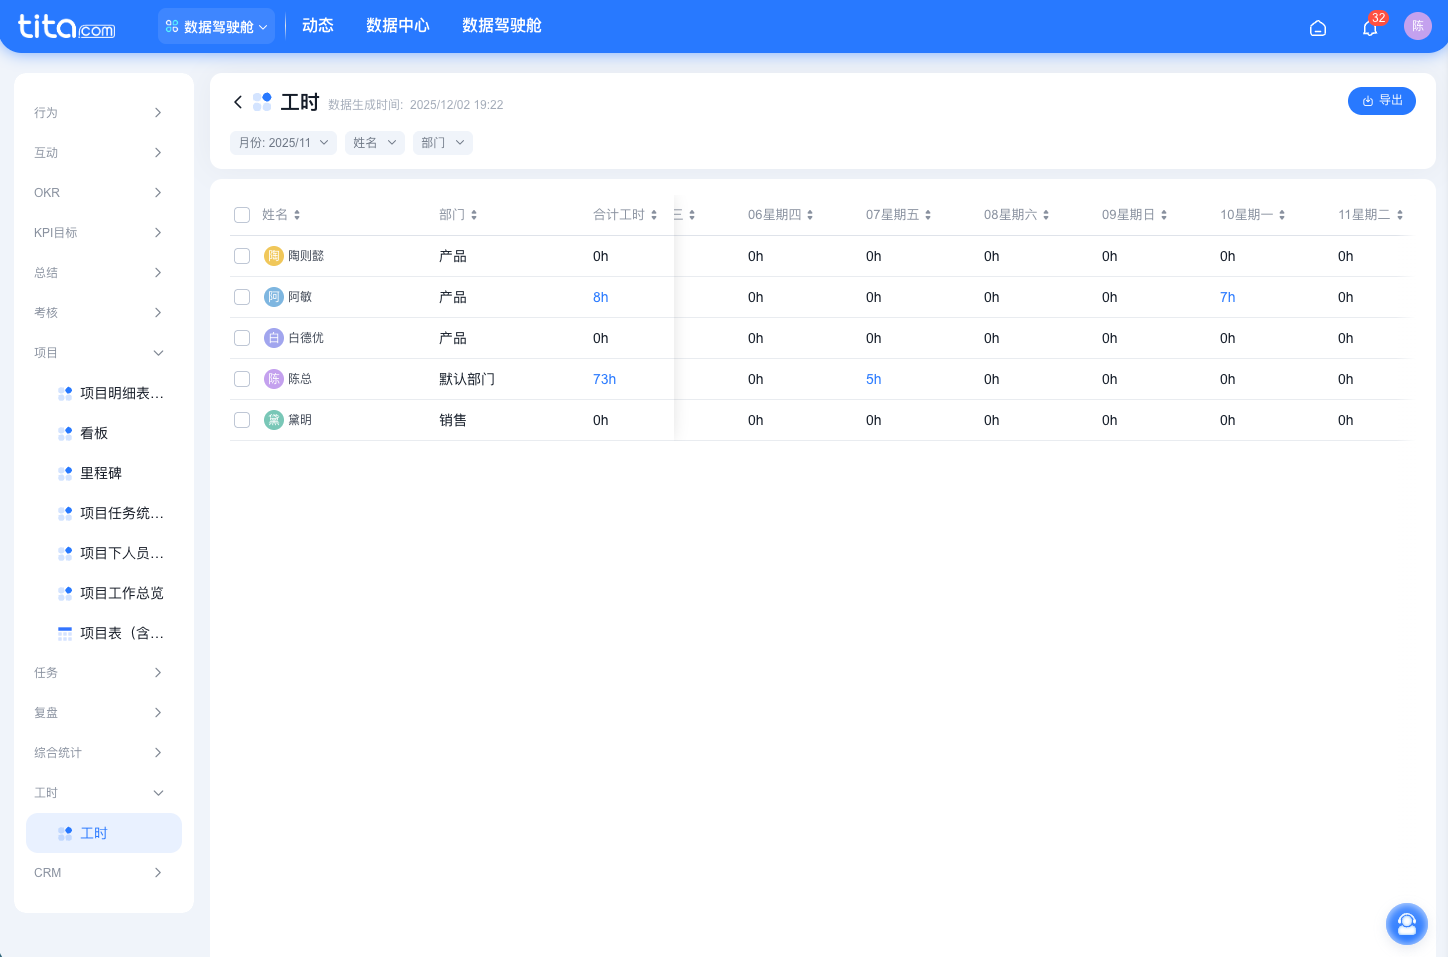The image size is (1448, 957).
Task: Tick the checkbox for 阿敏 row
Action: pyautogui.click(x=242, y=297)
